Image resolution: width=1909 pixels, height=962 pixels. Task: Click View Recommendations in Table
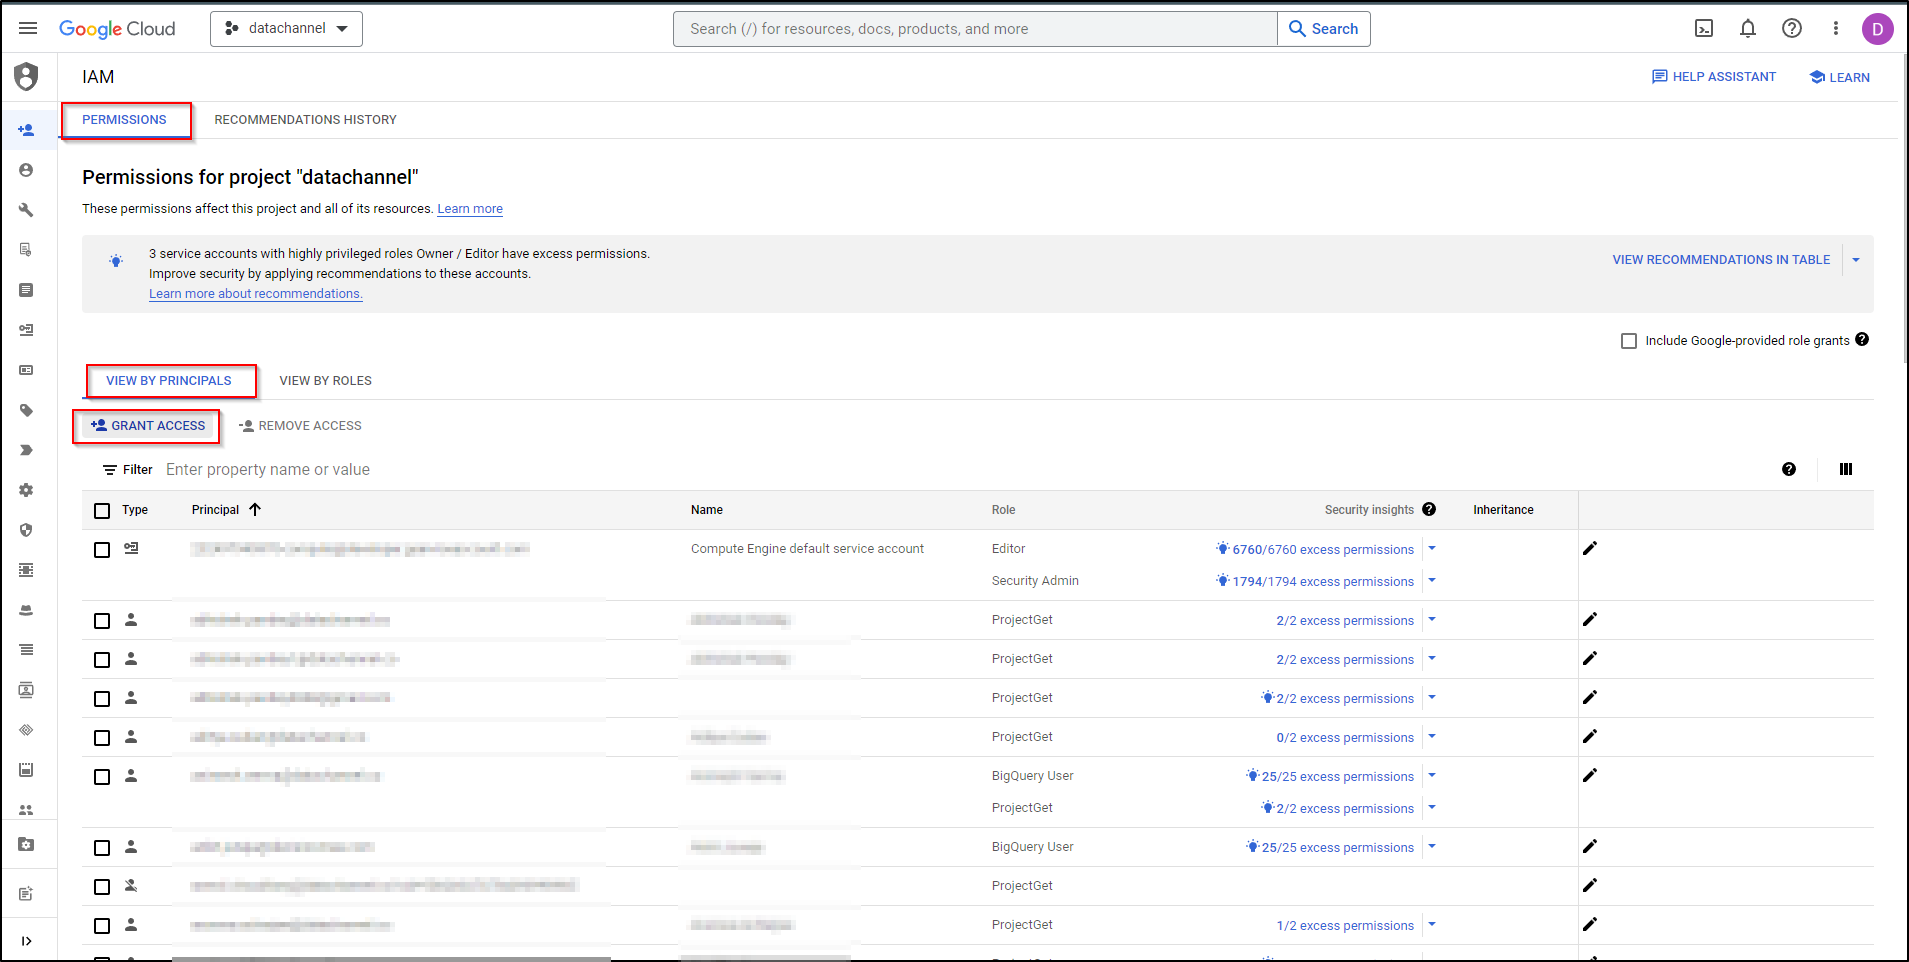[x=1721, y=260]
